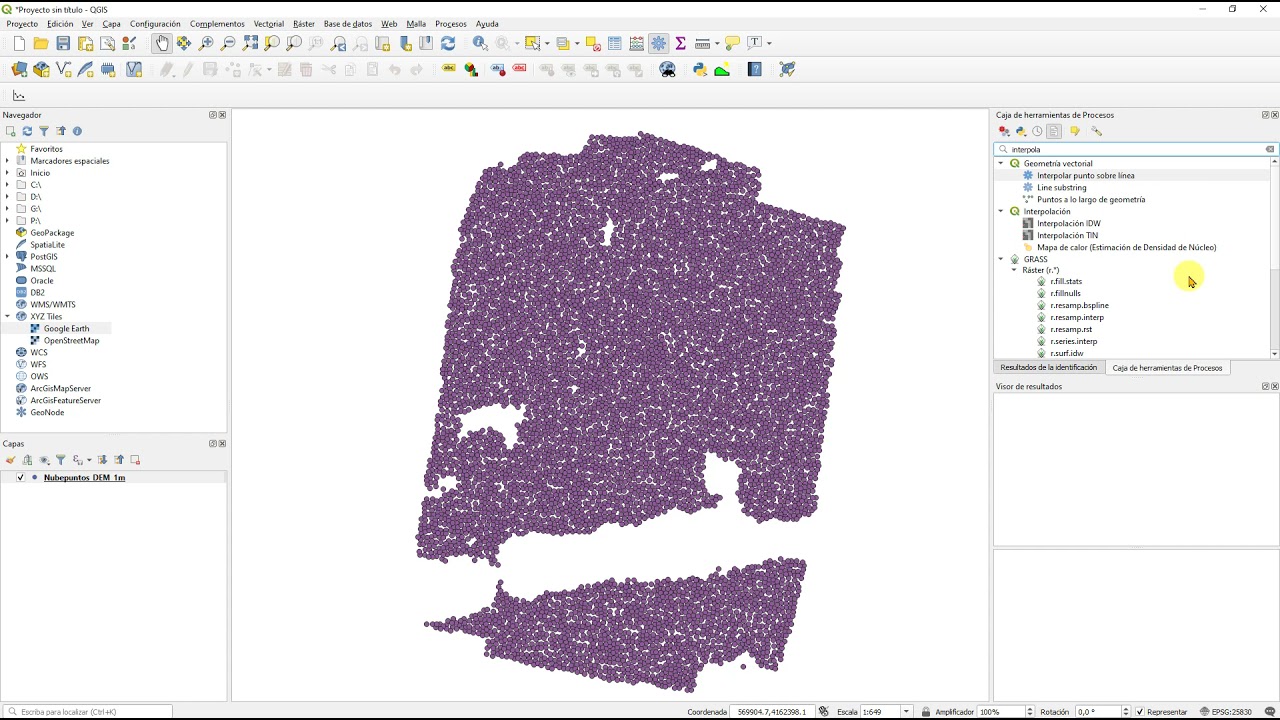Screen dimensions: 1280x720
Task: Open the Proyecto menu
Action: [x=22, y=24]
